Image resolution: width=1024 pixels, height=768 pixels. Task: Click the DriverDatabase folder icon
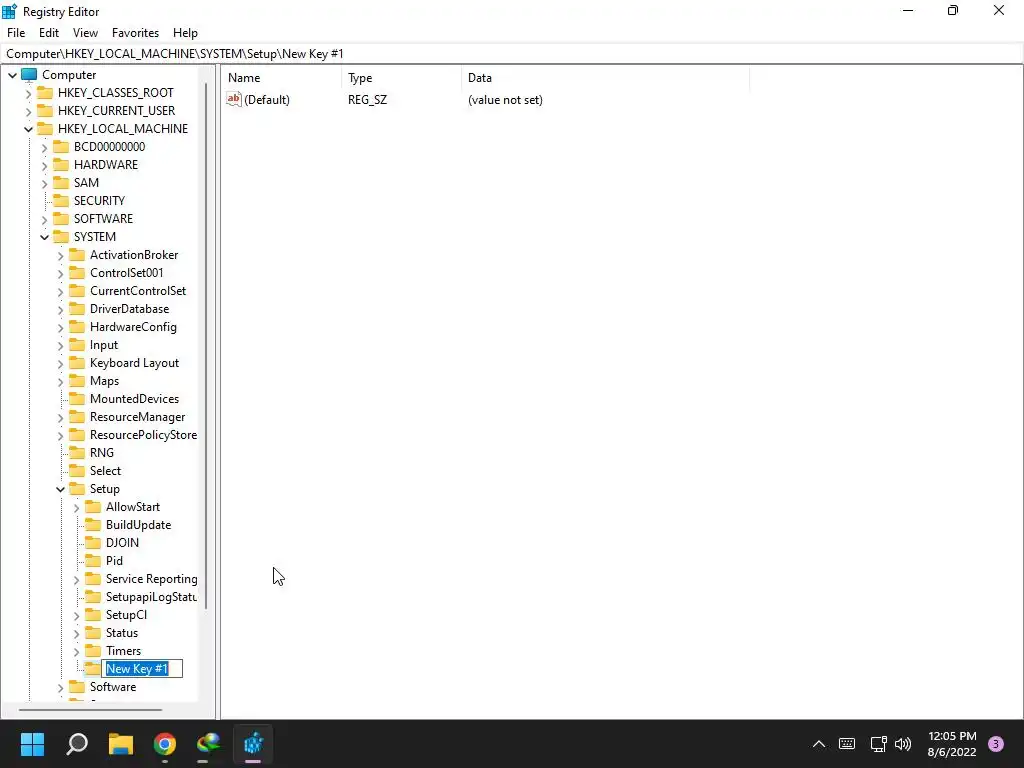coord(77,309)
